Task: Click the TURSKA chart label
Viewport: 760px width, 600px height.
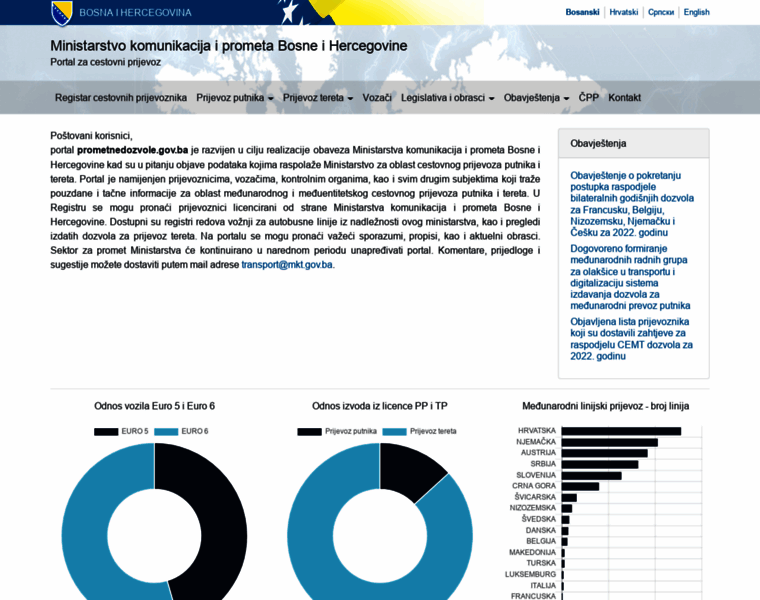Action: pos(541,563)
